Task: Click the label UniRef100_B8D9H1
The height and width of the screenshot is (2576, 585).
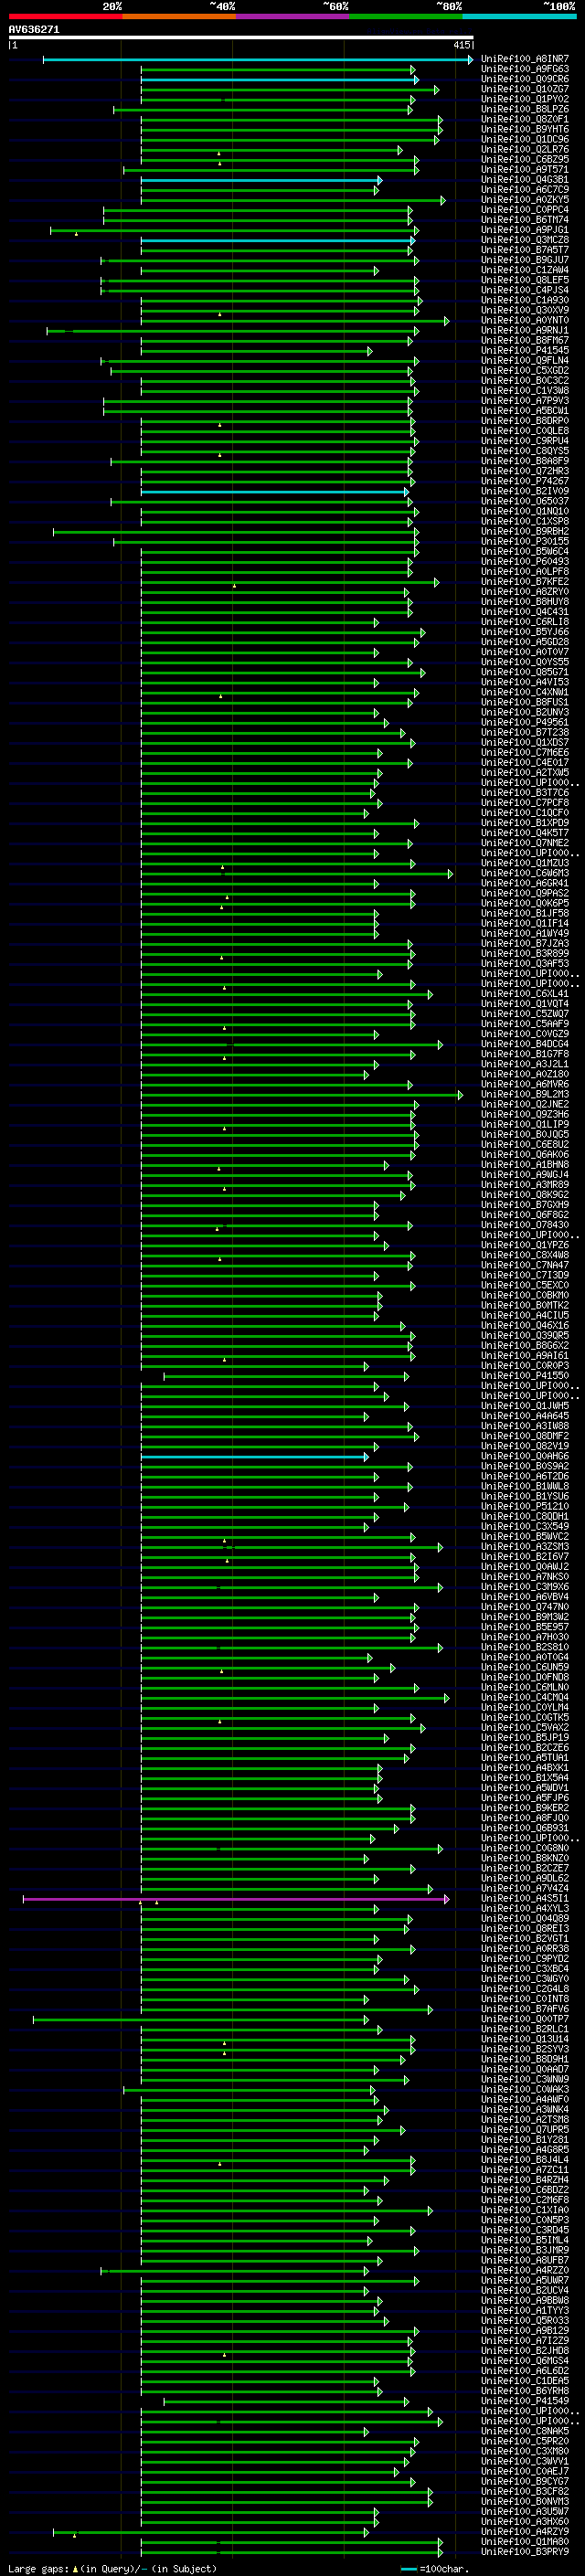Action: pos(524,2059)
